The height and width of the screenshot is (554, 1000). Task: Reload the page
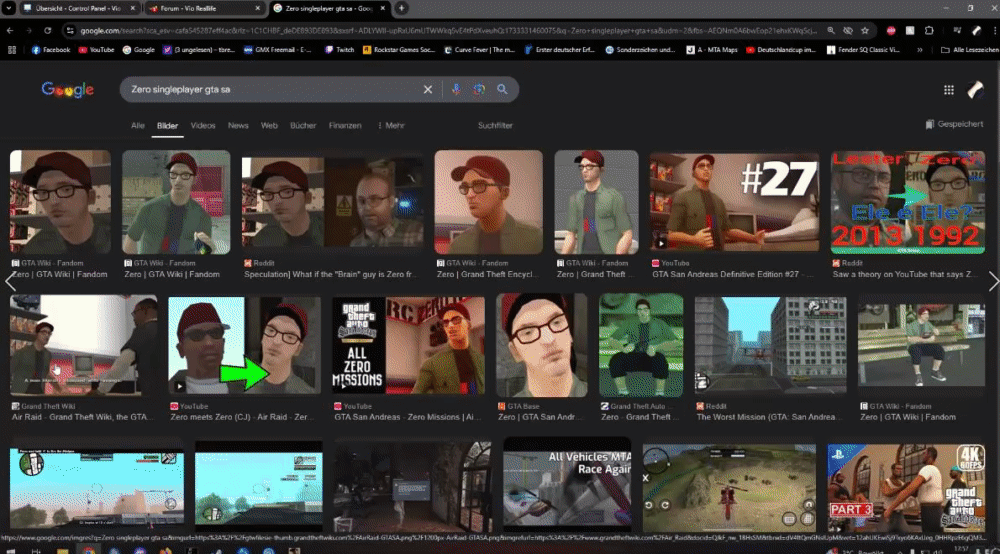(47, 31)
